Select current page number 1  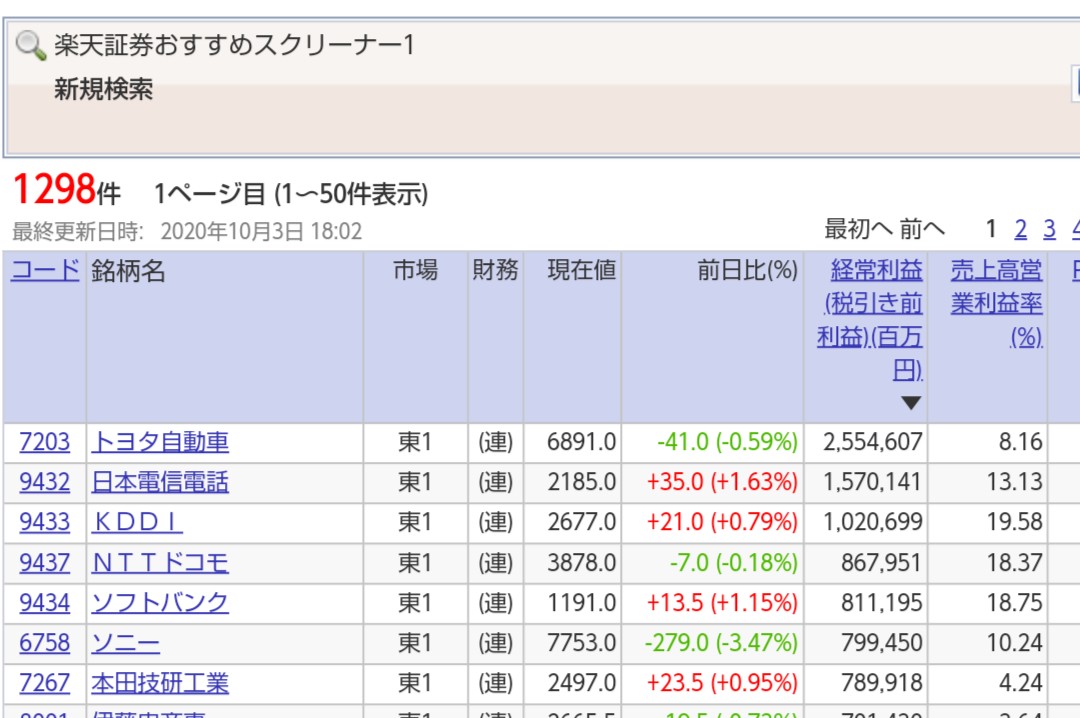click(x=990, y=229)
